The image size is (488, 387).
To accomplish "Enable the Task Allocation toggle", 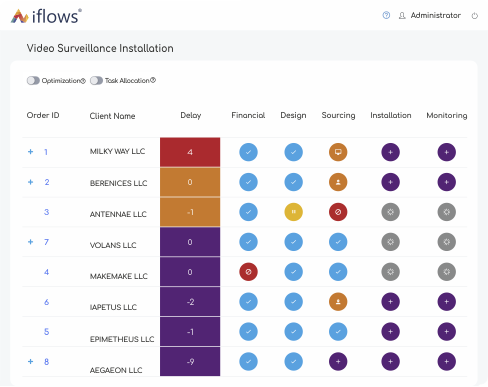I will [96, 81].
